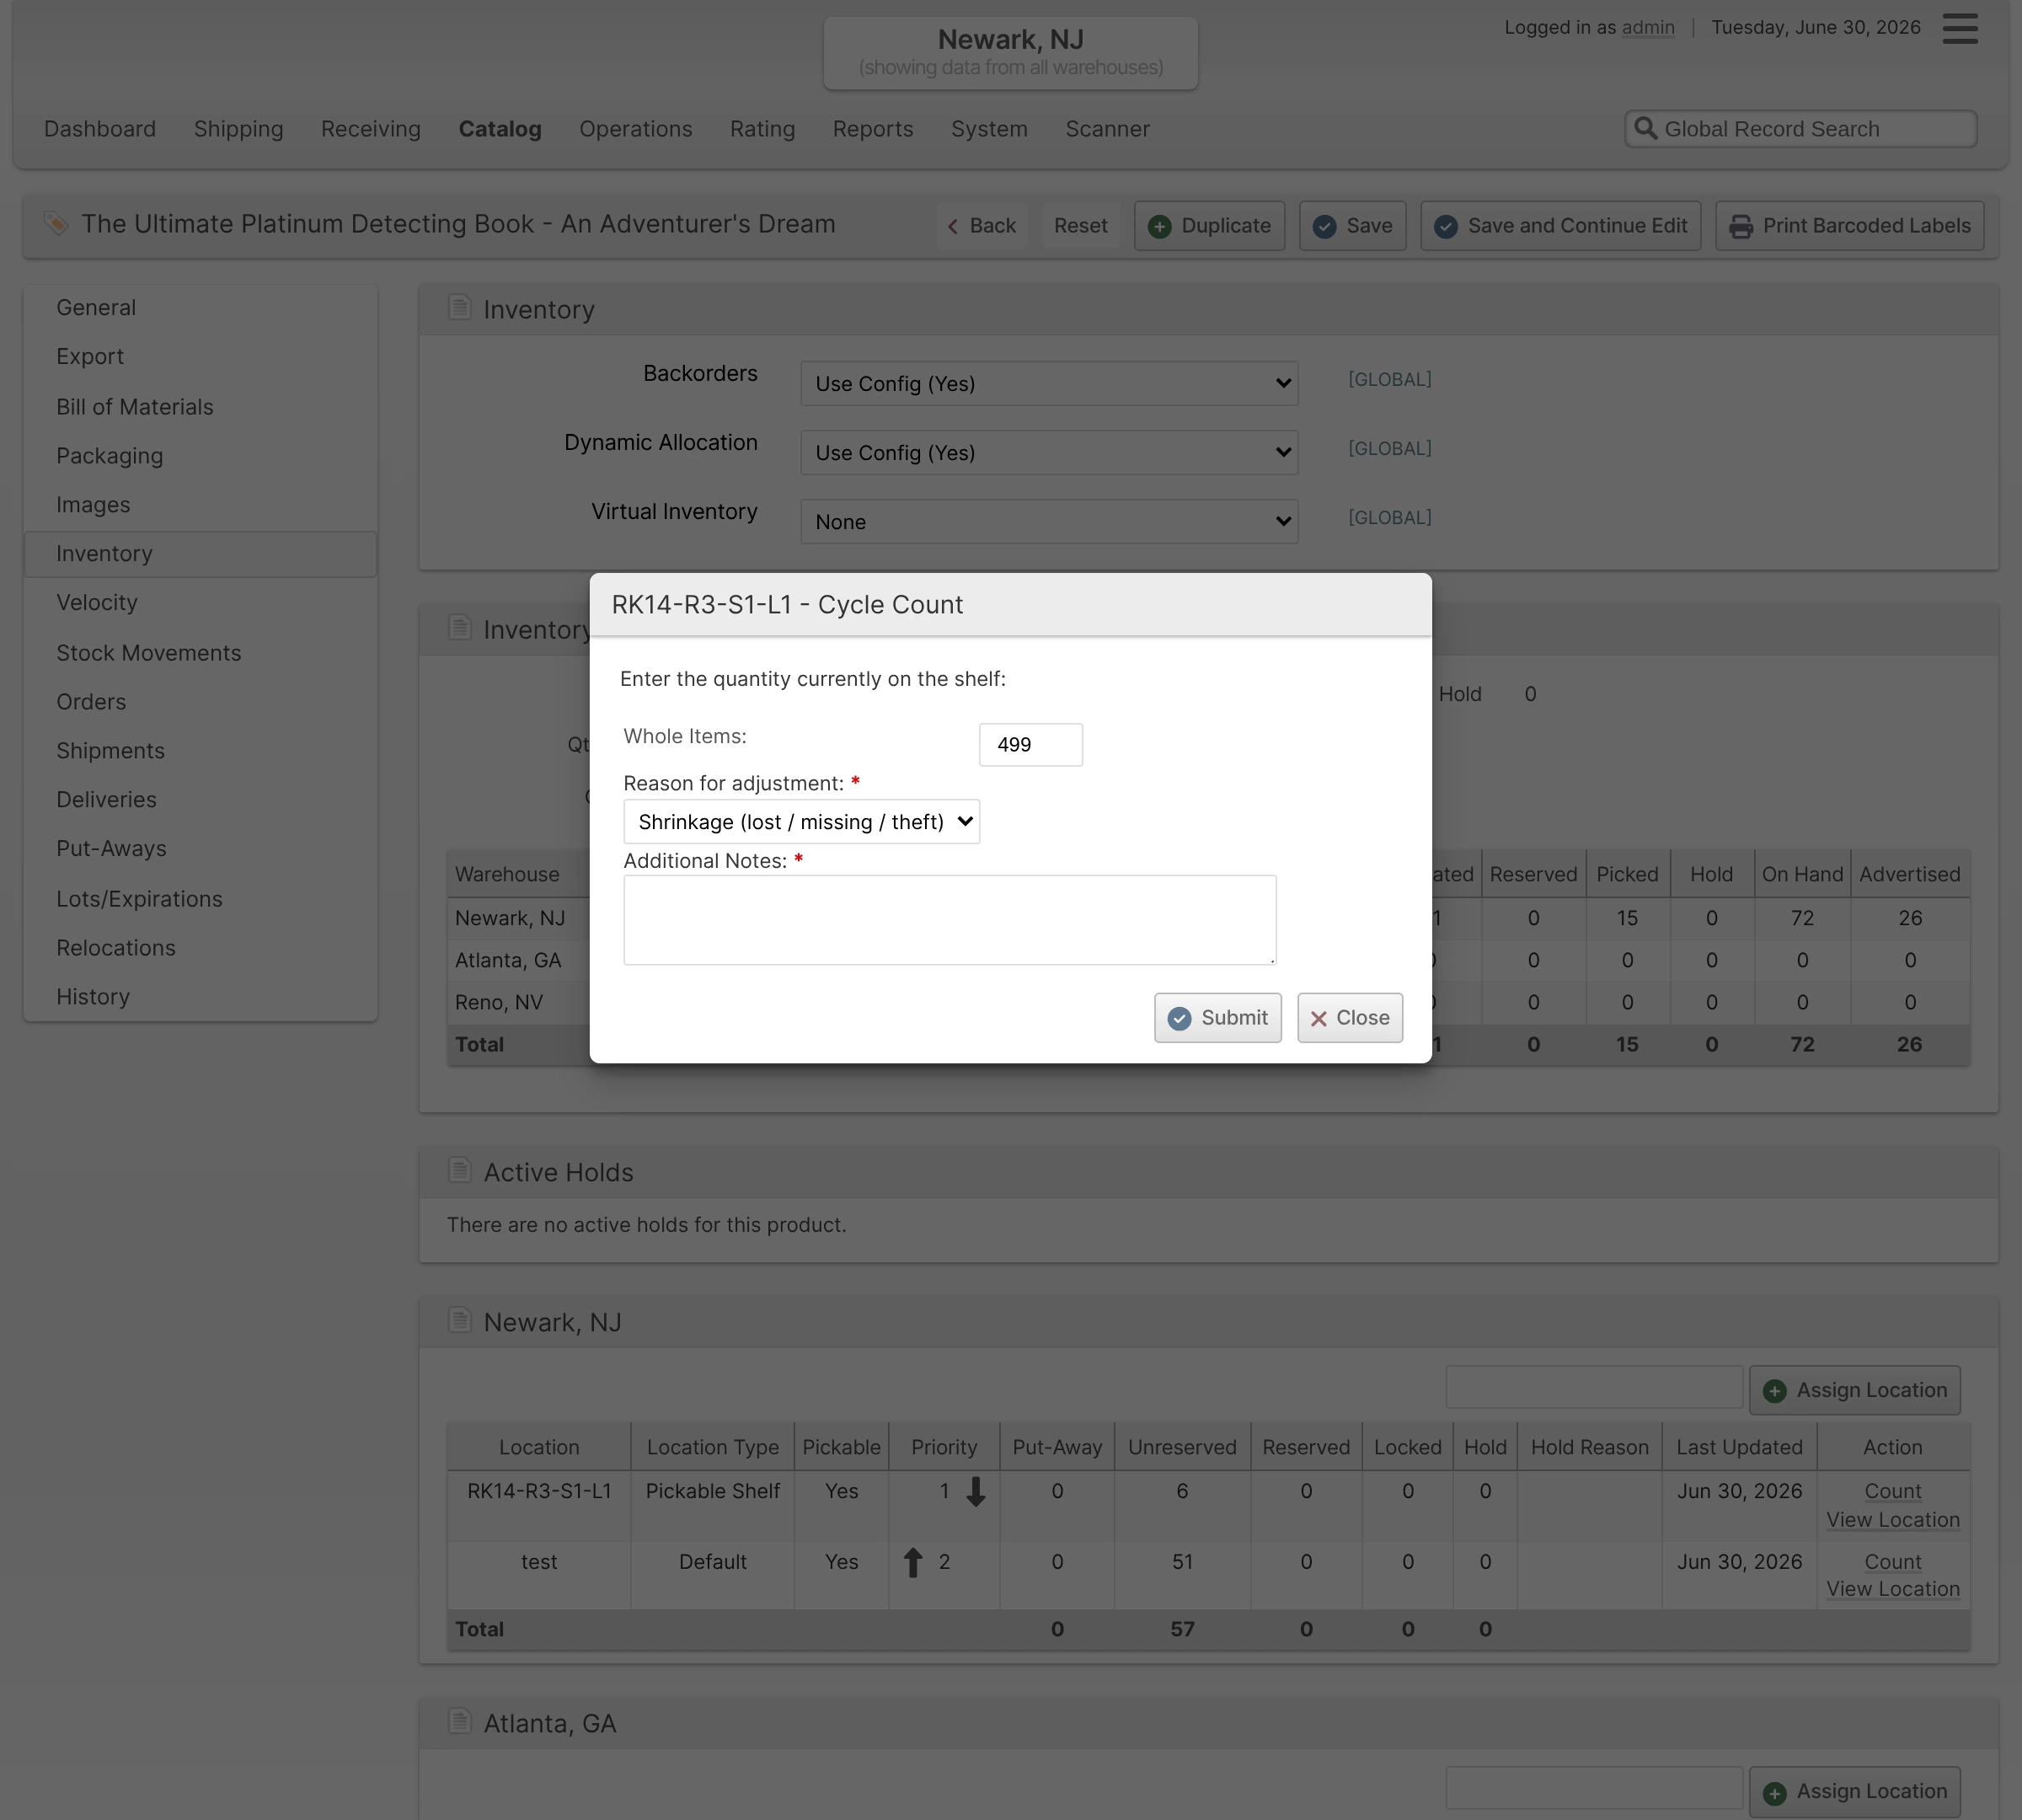
Task: Print Barcoded Labels
Action: pyautogui.click(x=1849, y=225)
